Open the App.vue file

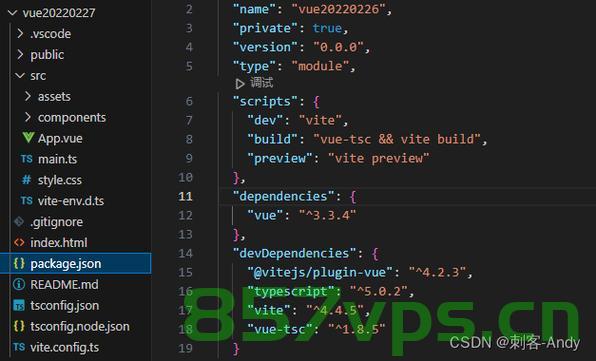(x=60, y=138)
